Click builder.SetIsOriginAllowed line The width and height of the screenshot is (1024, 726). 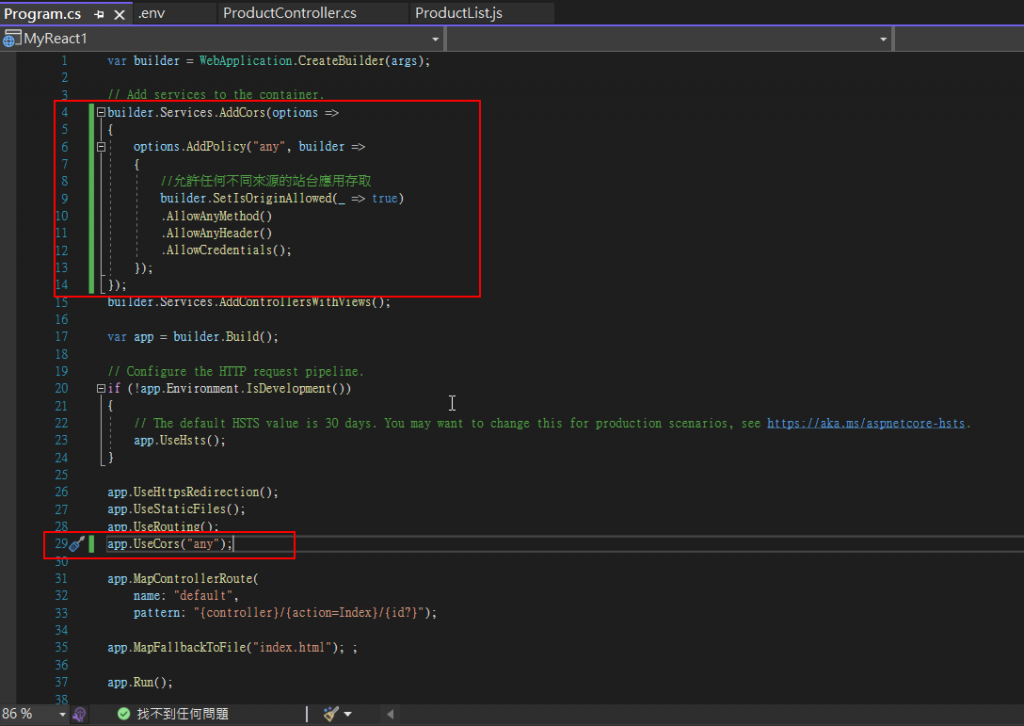pos(281,198)
